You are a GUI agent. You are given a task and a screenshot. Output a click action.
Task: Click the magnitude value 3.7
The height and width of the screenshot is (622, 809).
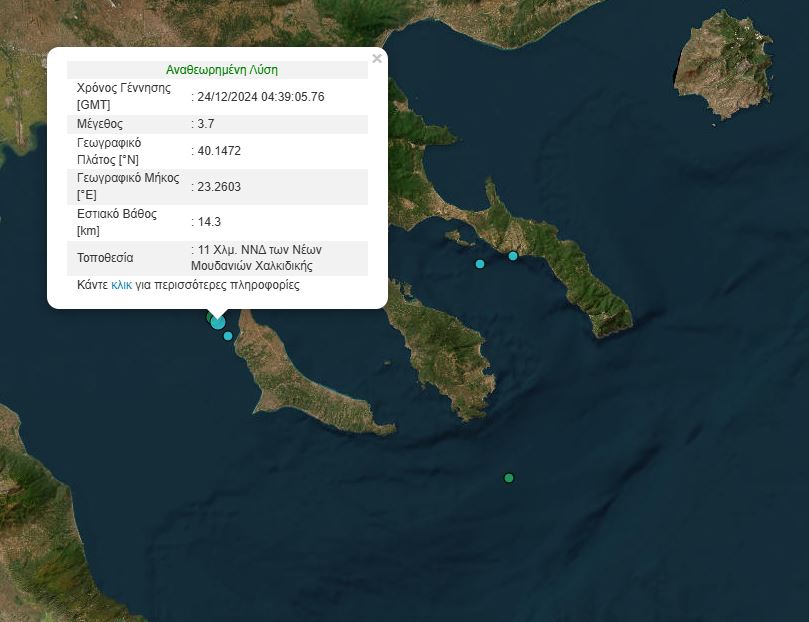pos(206,124)
